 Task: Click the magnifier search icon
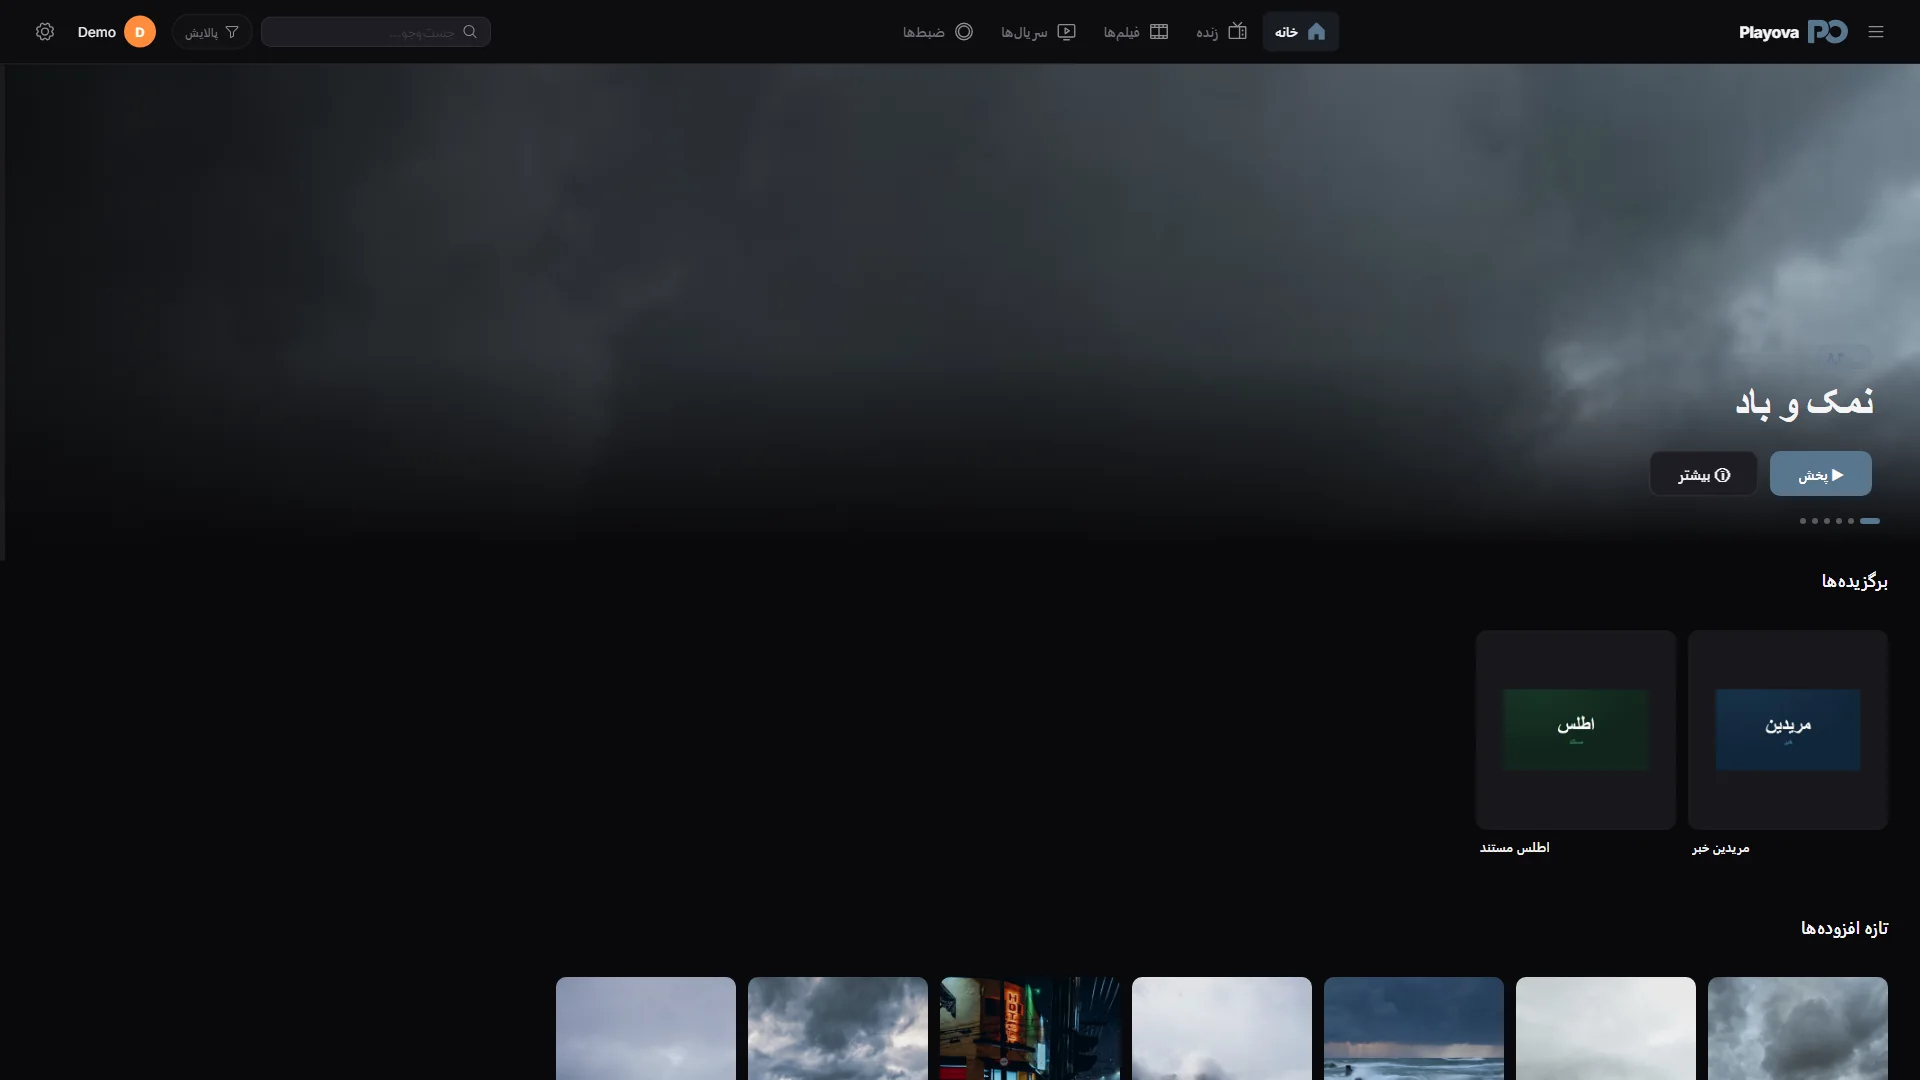click(470, 32)
